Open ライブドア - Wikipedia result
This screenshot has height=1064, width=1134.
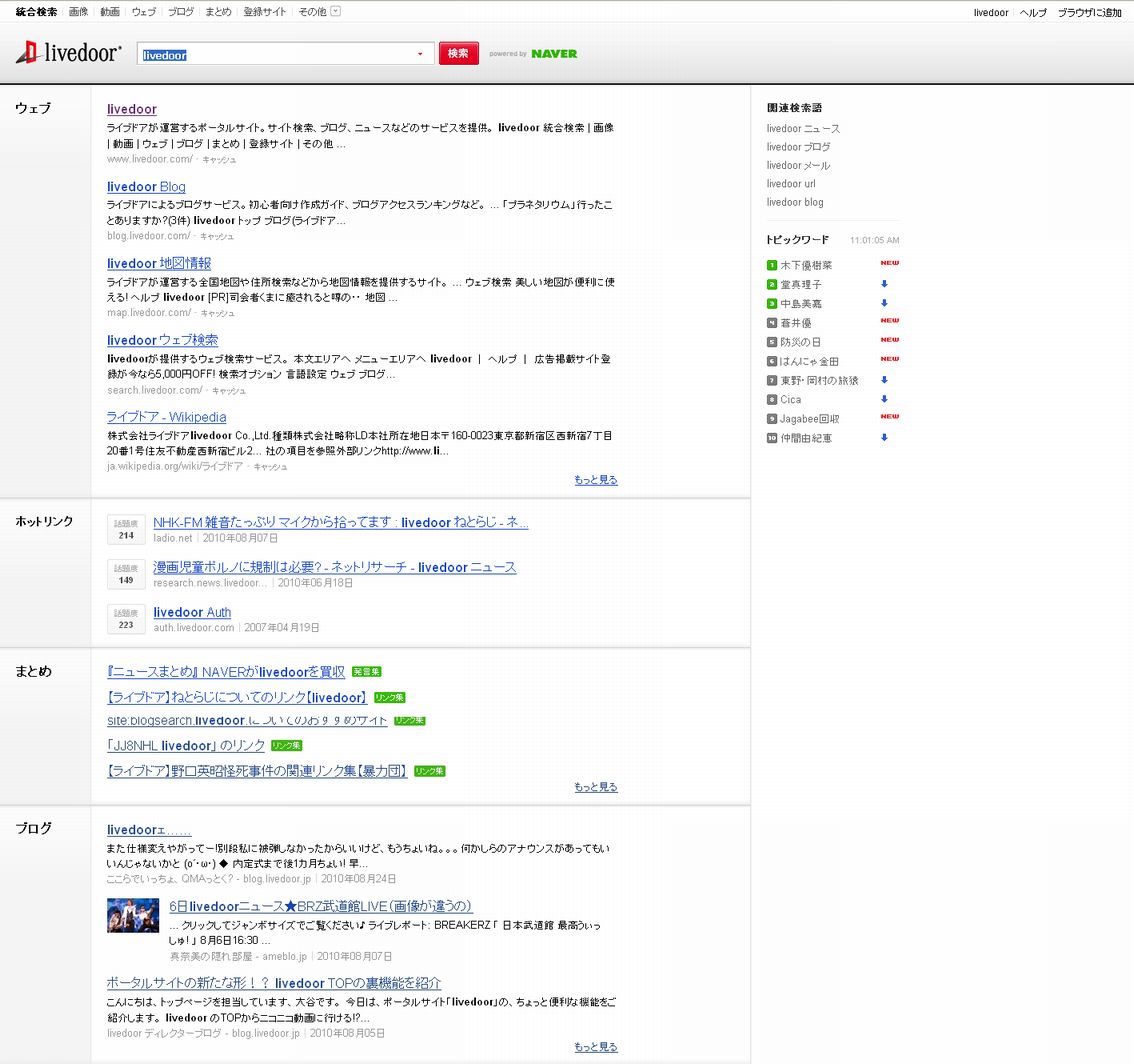click(166, 417)
